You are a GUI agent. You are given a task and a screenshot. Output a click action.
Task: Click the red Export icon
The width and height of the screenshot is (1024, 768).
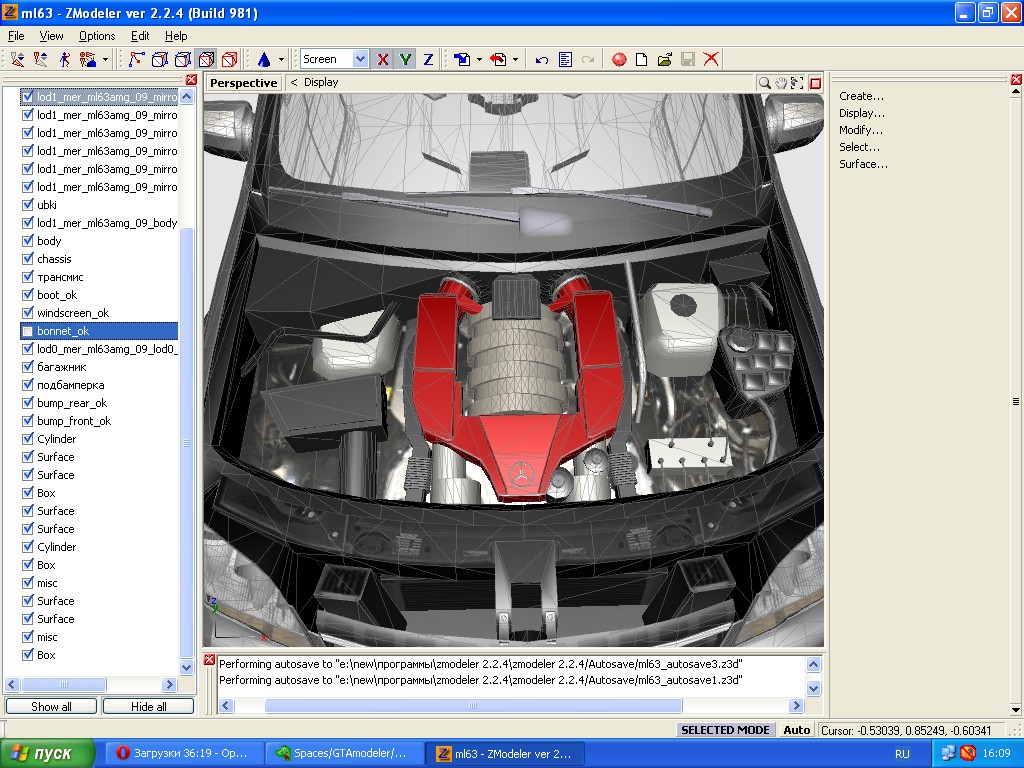498,59
